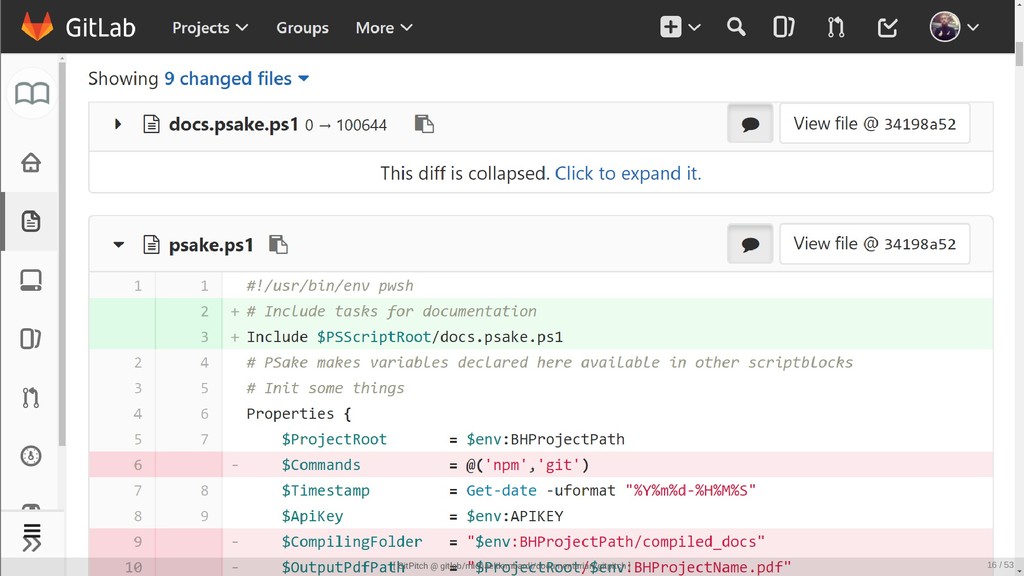
Task: Open merge requests icon in top navbar
Action: point(836,27)
